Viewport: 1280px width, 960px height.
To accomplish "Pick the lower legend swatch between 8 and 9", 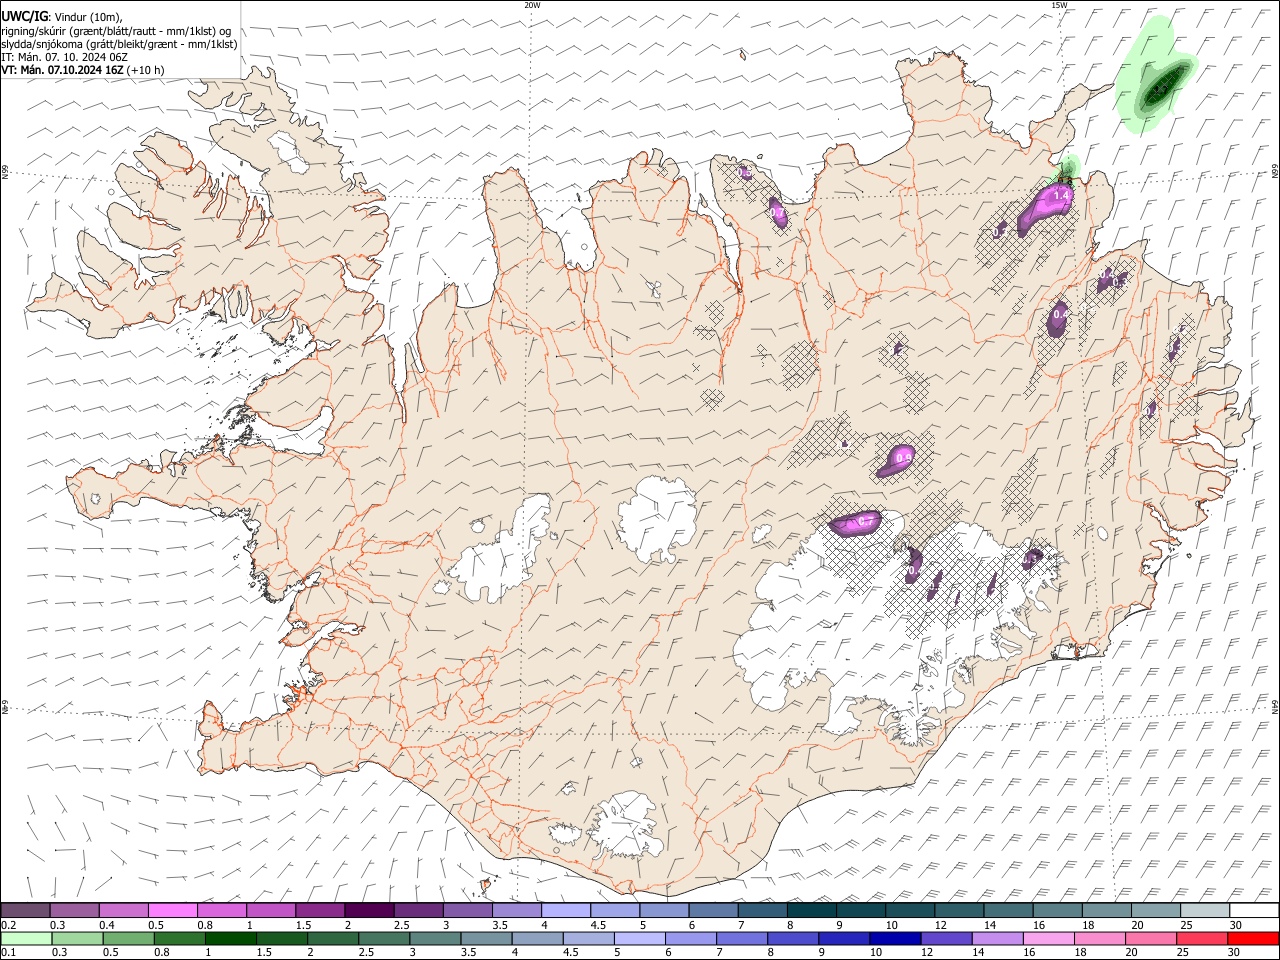I will (793, 938).
